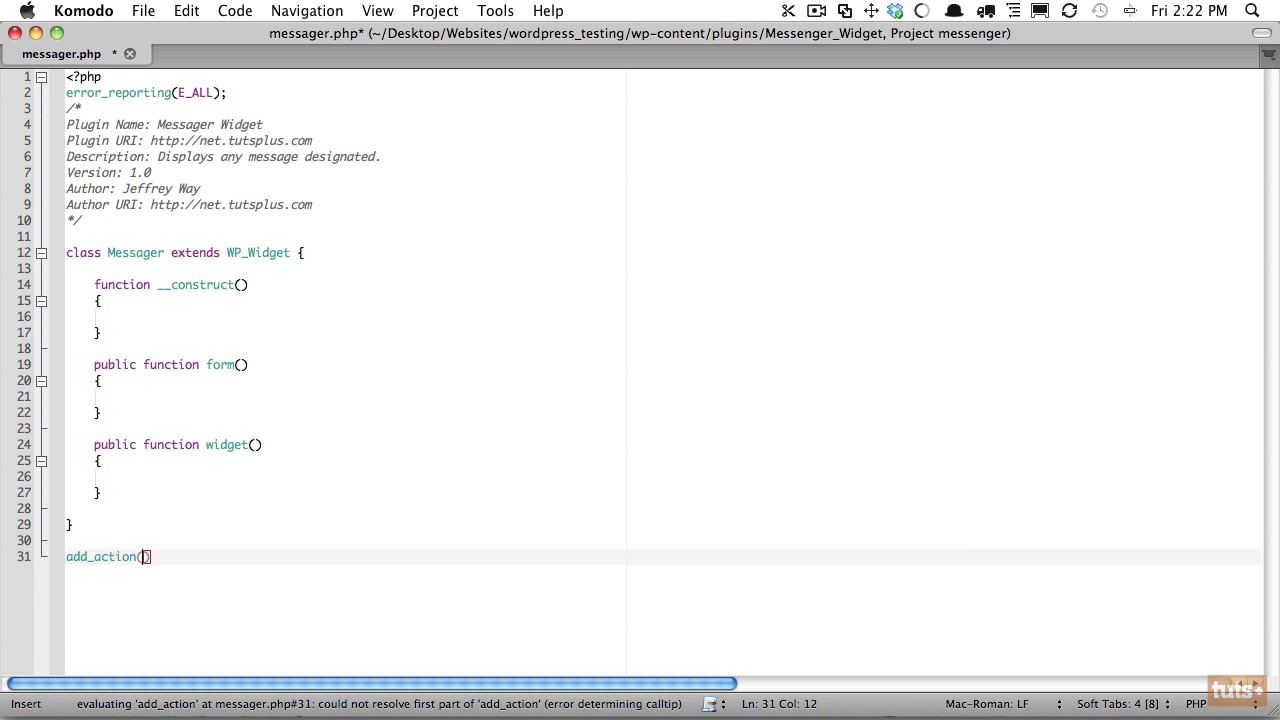Click the add_action( text on line 31
This screenshot has width=1280, height=720.
coord(105,557)
